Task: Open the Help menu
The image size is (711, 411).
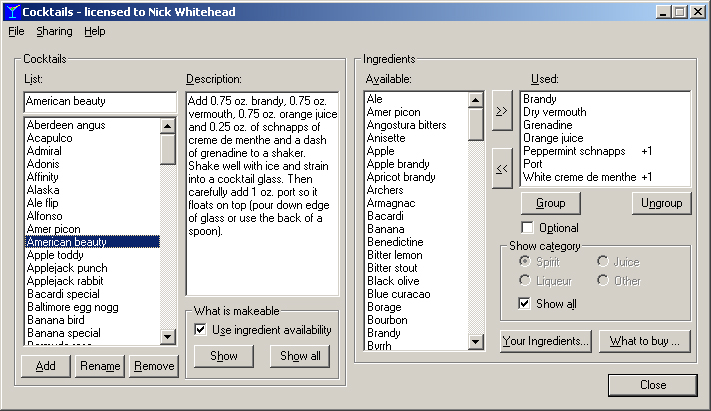Action: [95, 31]
